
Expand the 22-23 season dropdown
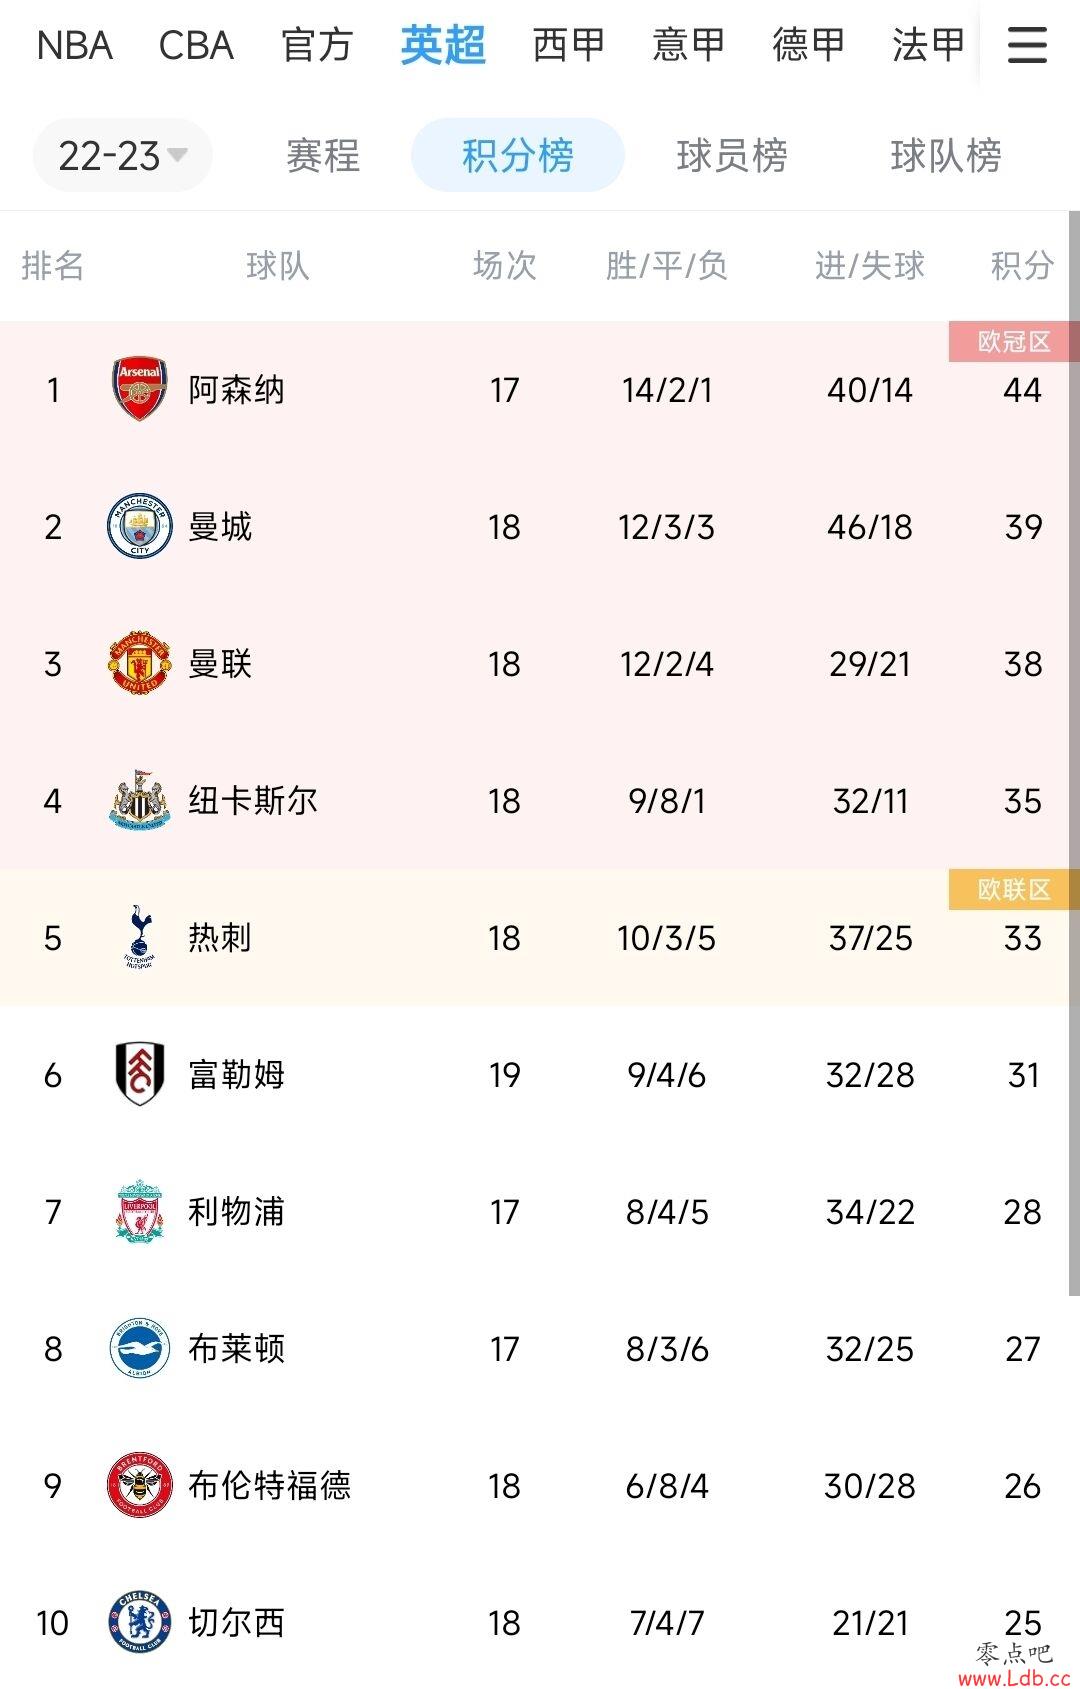pos(123,155)
